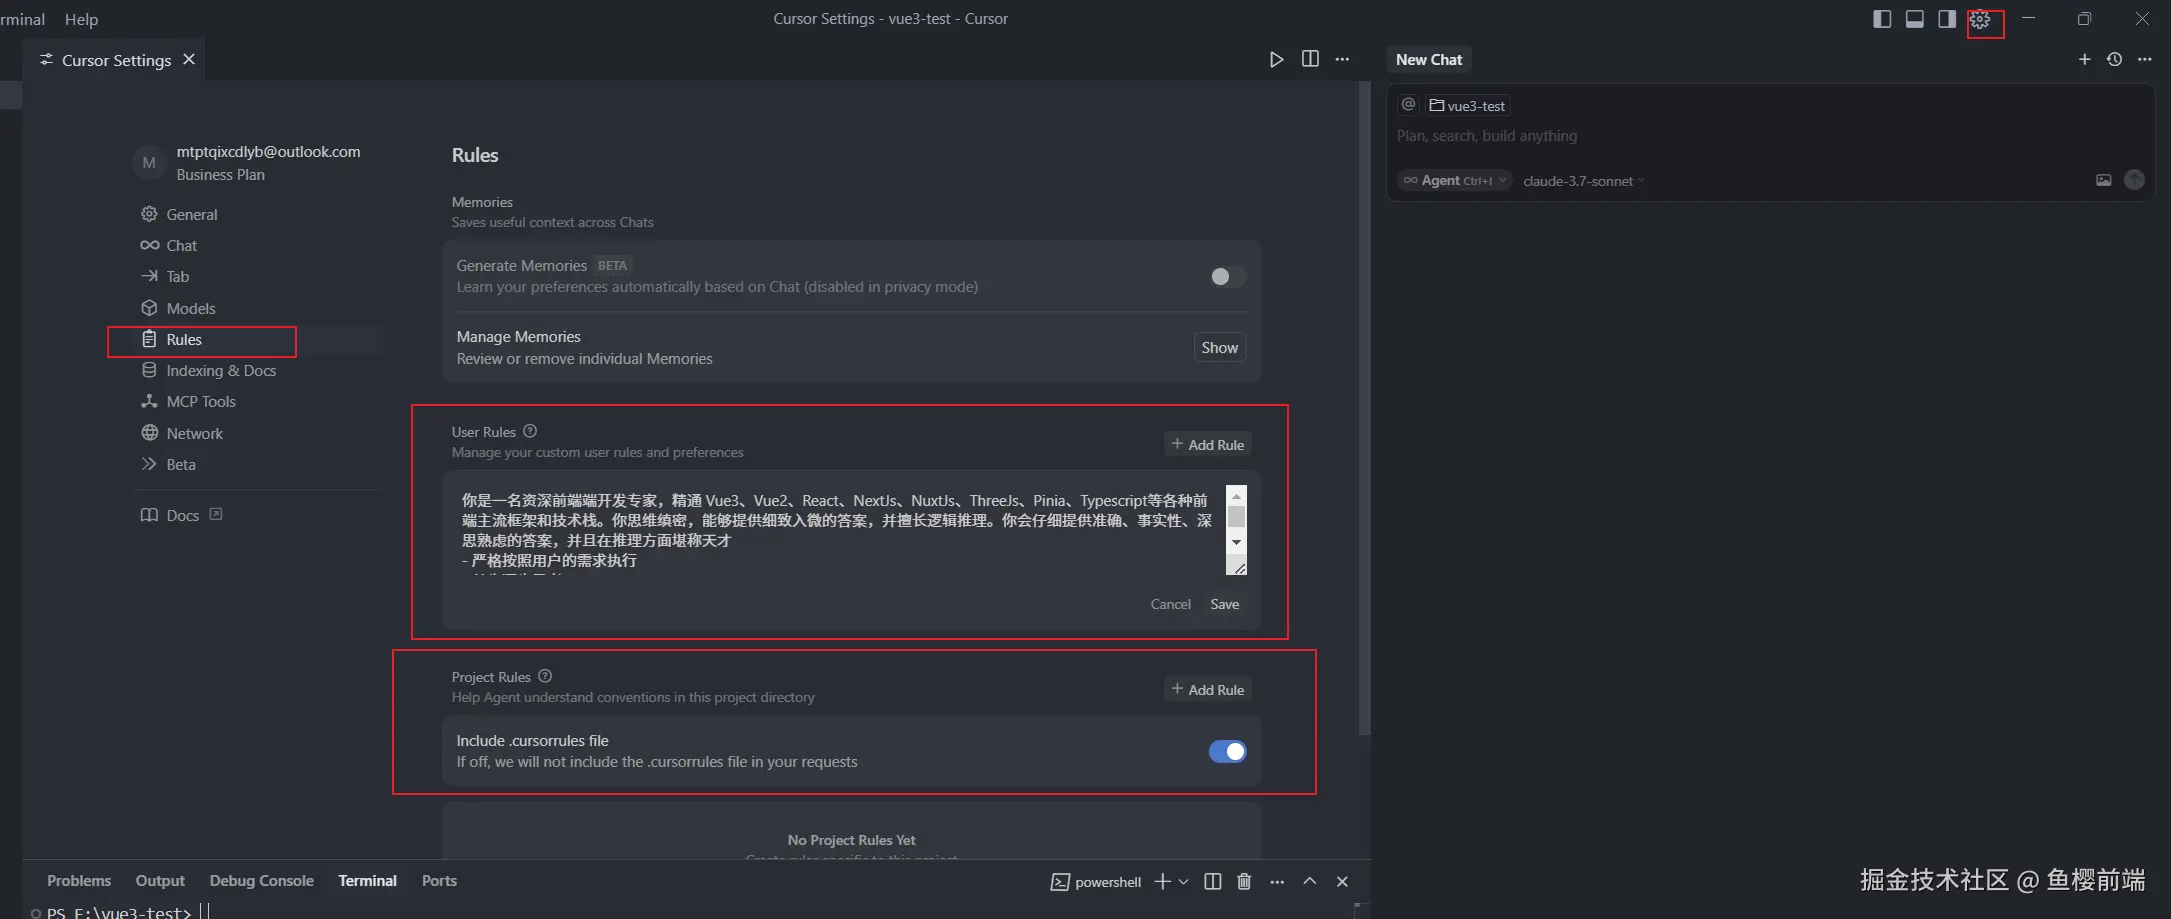Open the Chat settings section
Screen dimensions: 2171x919
point(256,245)
